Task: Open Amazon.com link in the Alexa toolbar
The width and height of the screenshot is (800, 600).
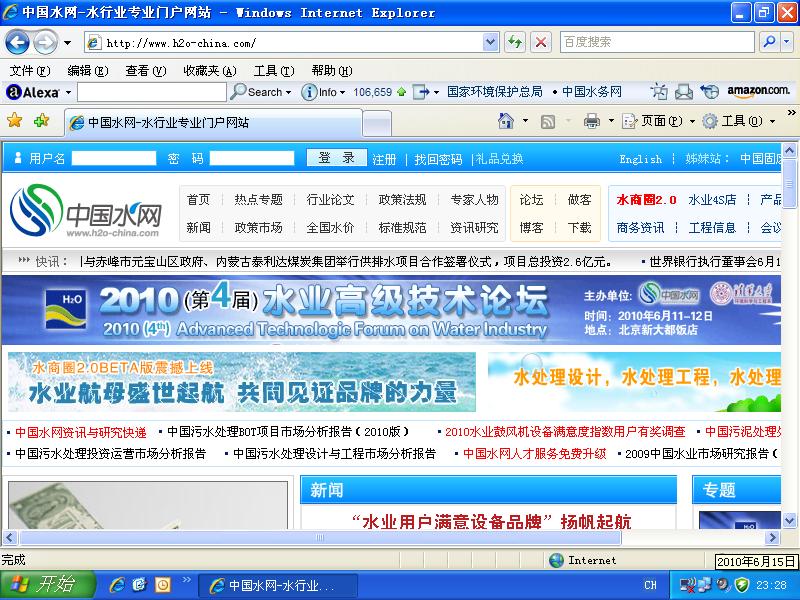Action: [x=759, y=91]
